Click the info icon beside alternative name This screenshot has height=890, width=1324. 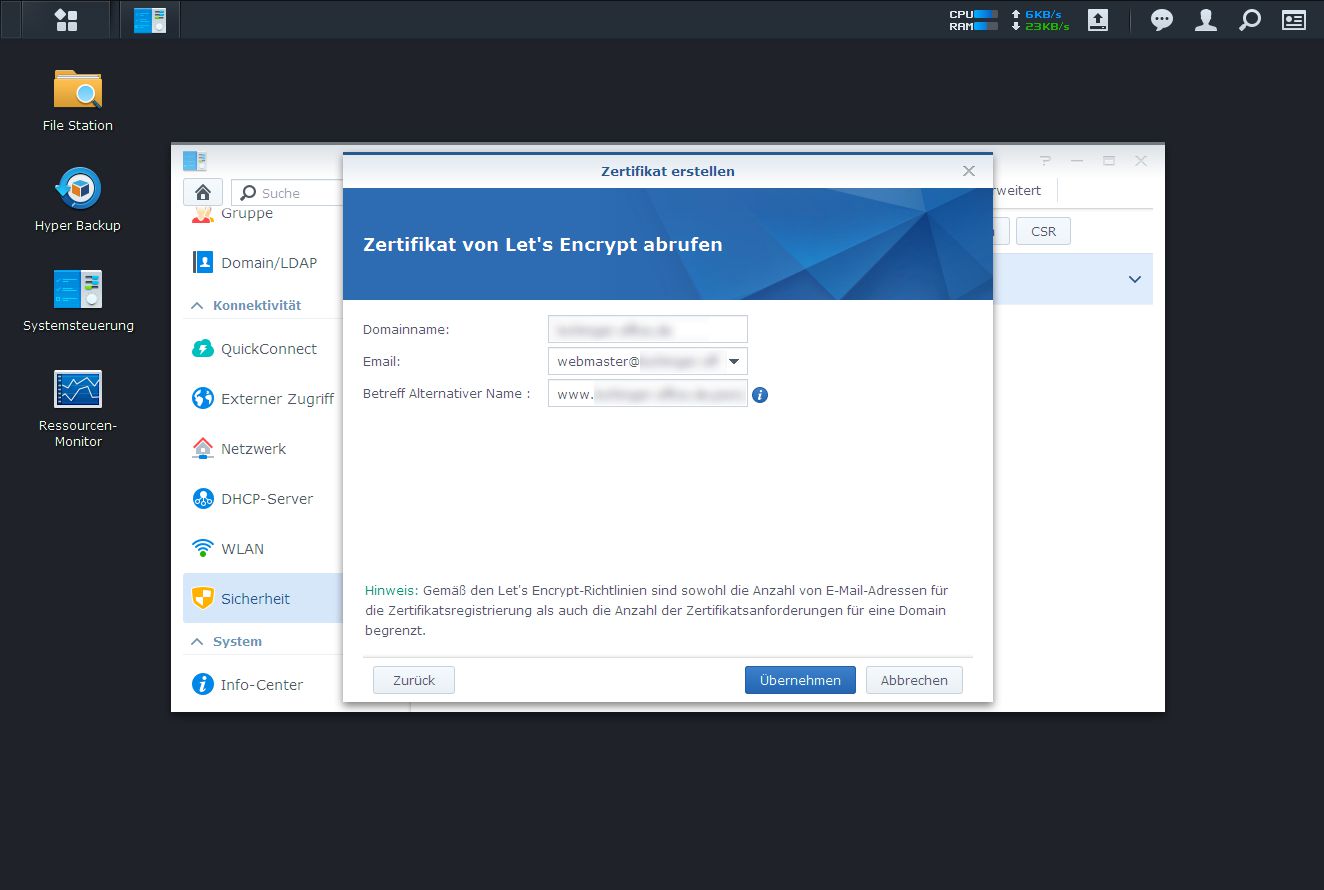[x=760, y=395]
